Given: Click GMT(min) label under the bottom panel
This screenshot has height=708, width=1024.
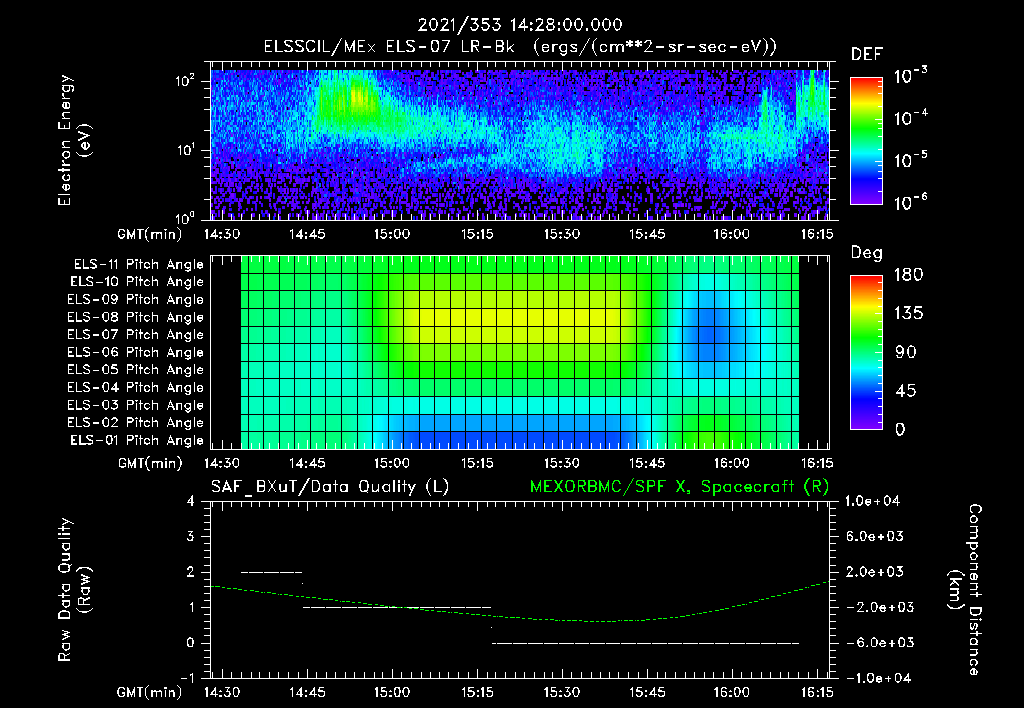Looking at the screenshot, I should (150, 692).
